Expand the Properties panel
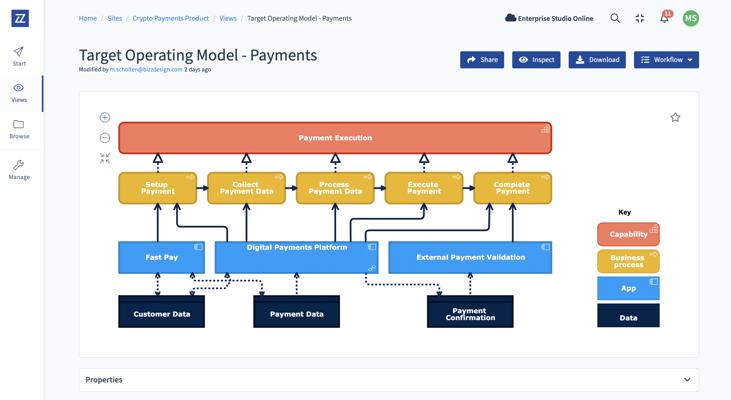Screen dimensions: 731x400 389,379
